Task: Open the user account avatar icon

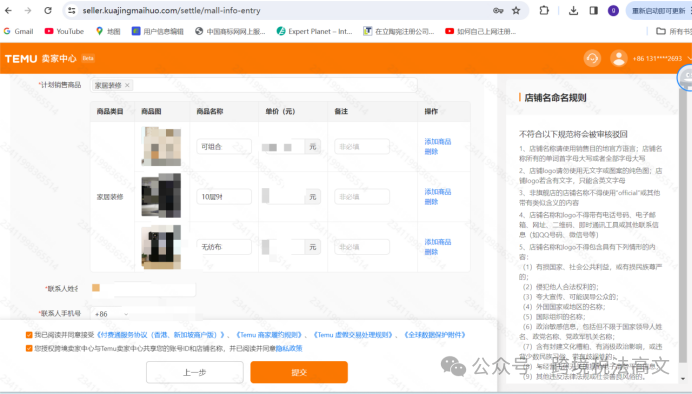Action: 619,58
